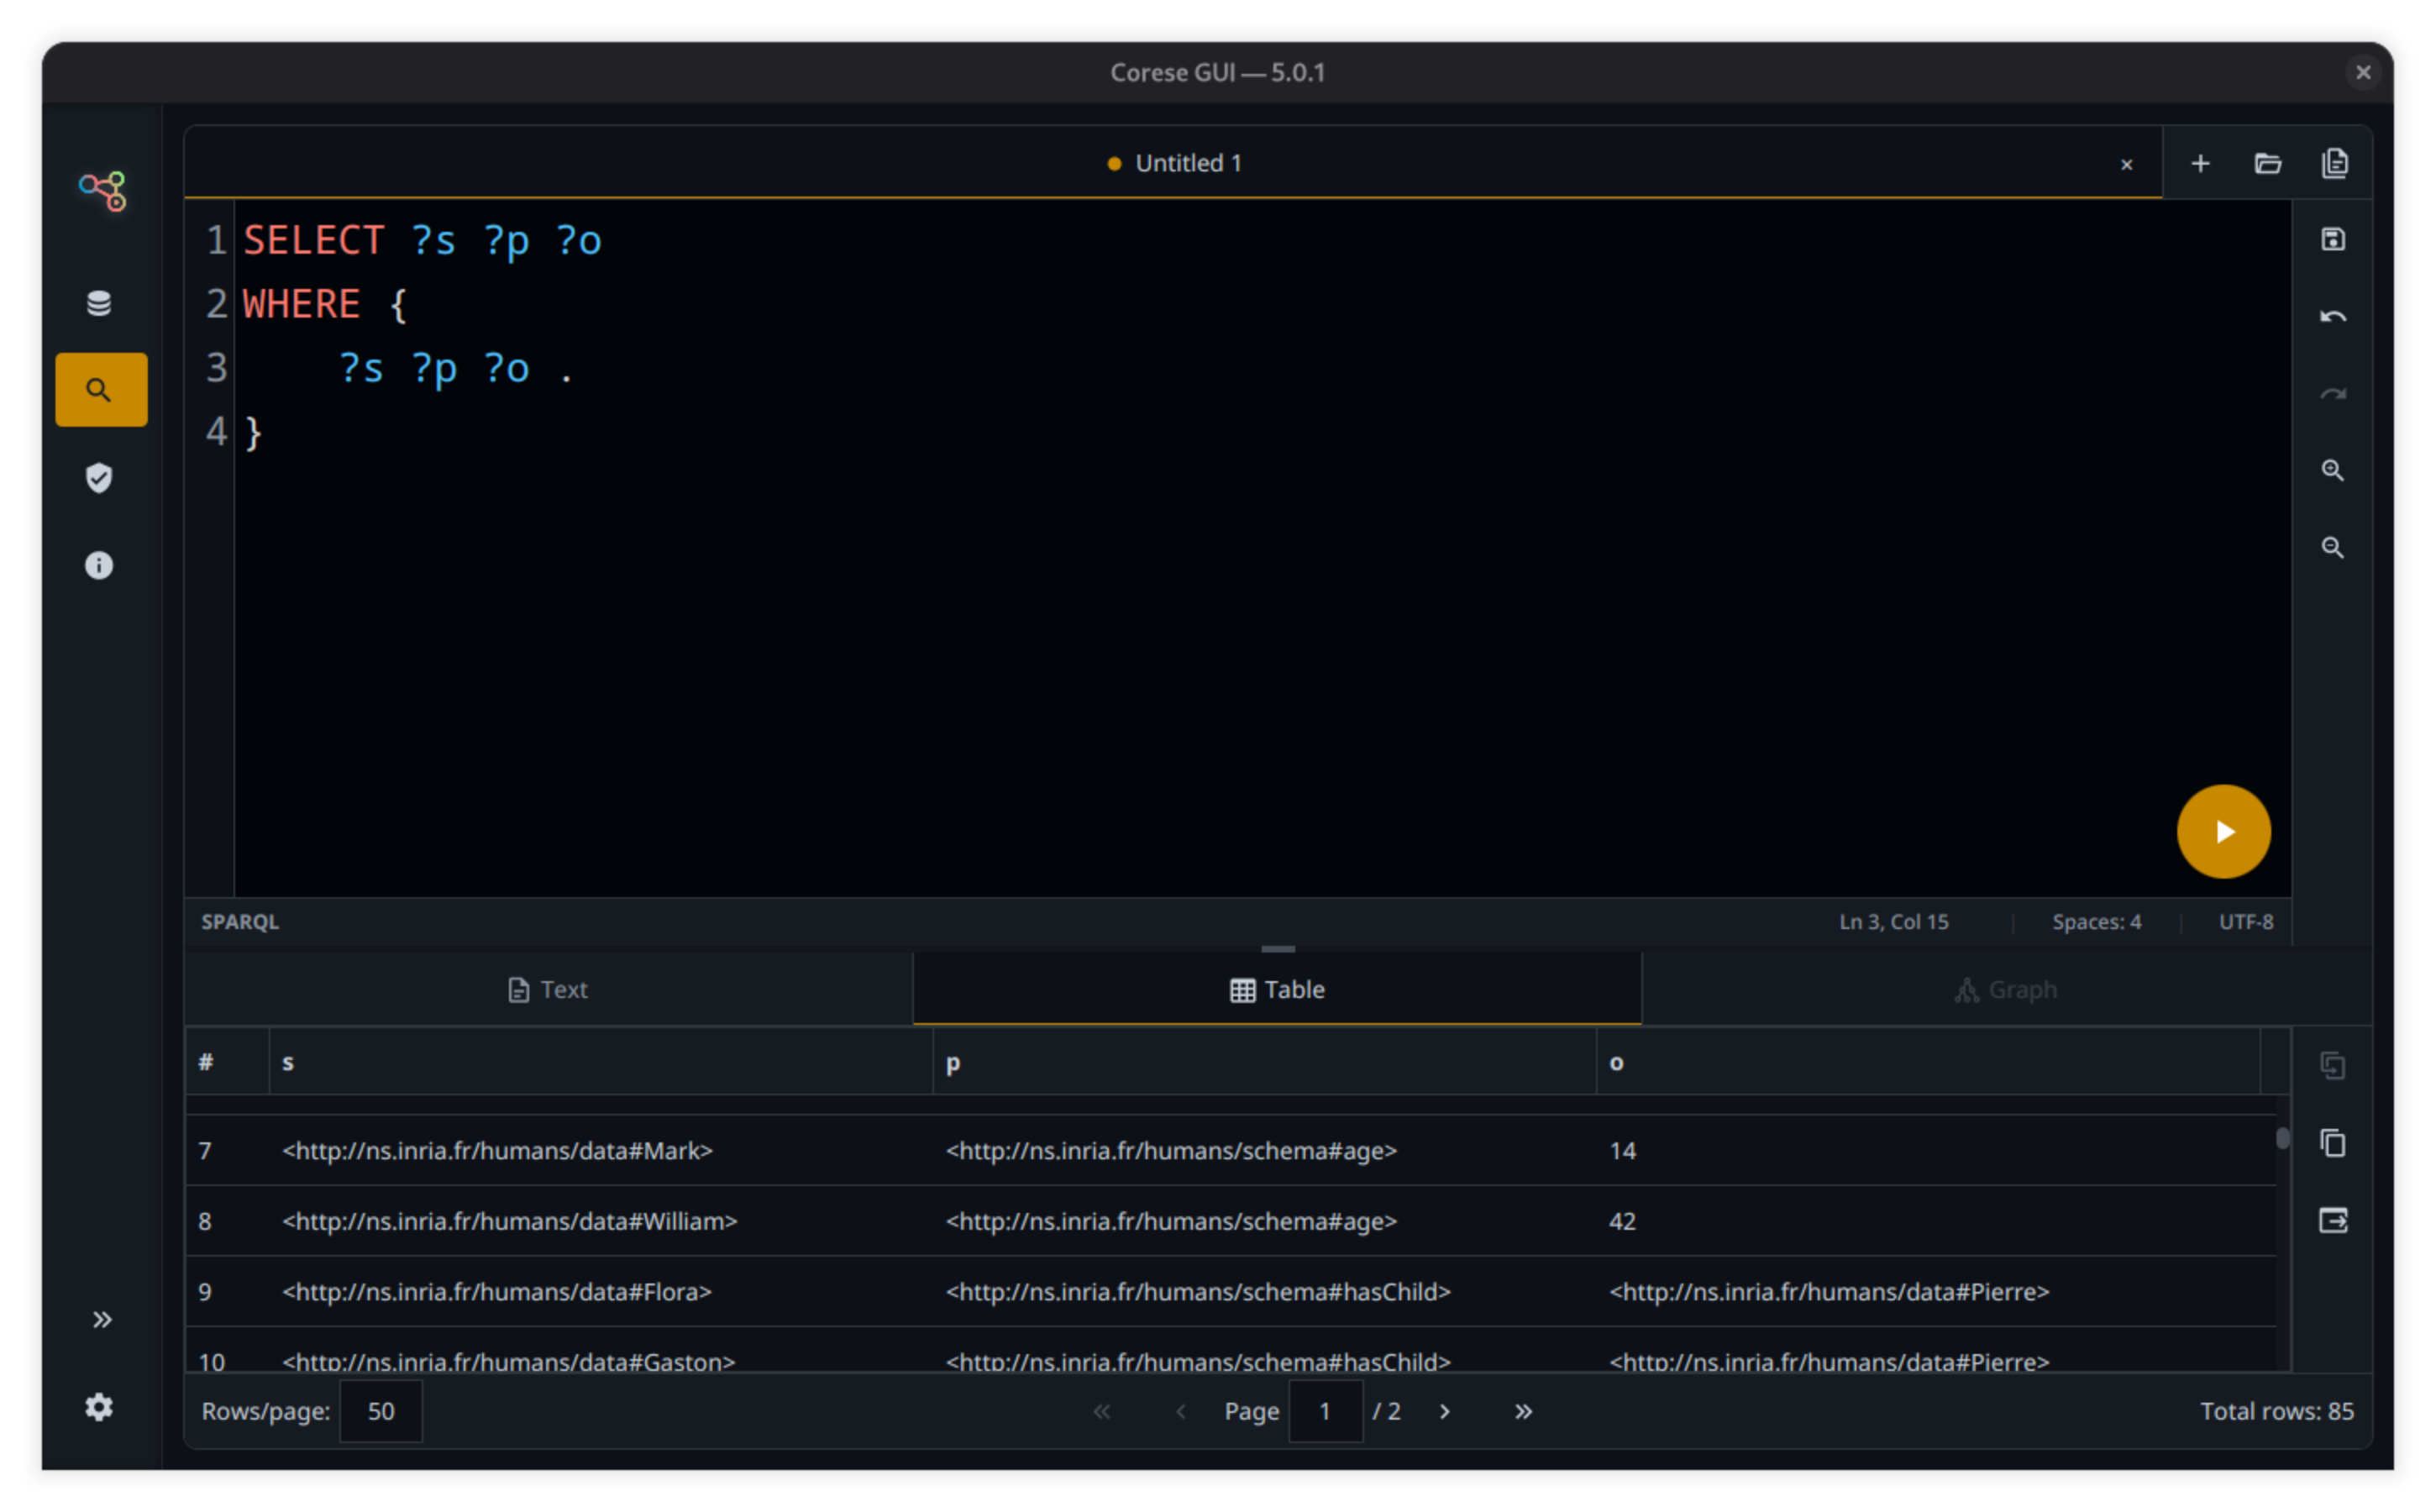The height and width of the screenshot is (1512, 2436).
Task: Add a new query tab with plus
Action: (2200, 163)
